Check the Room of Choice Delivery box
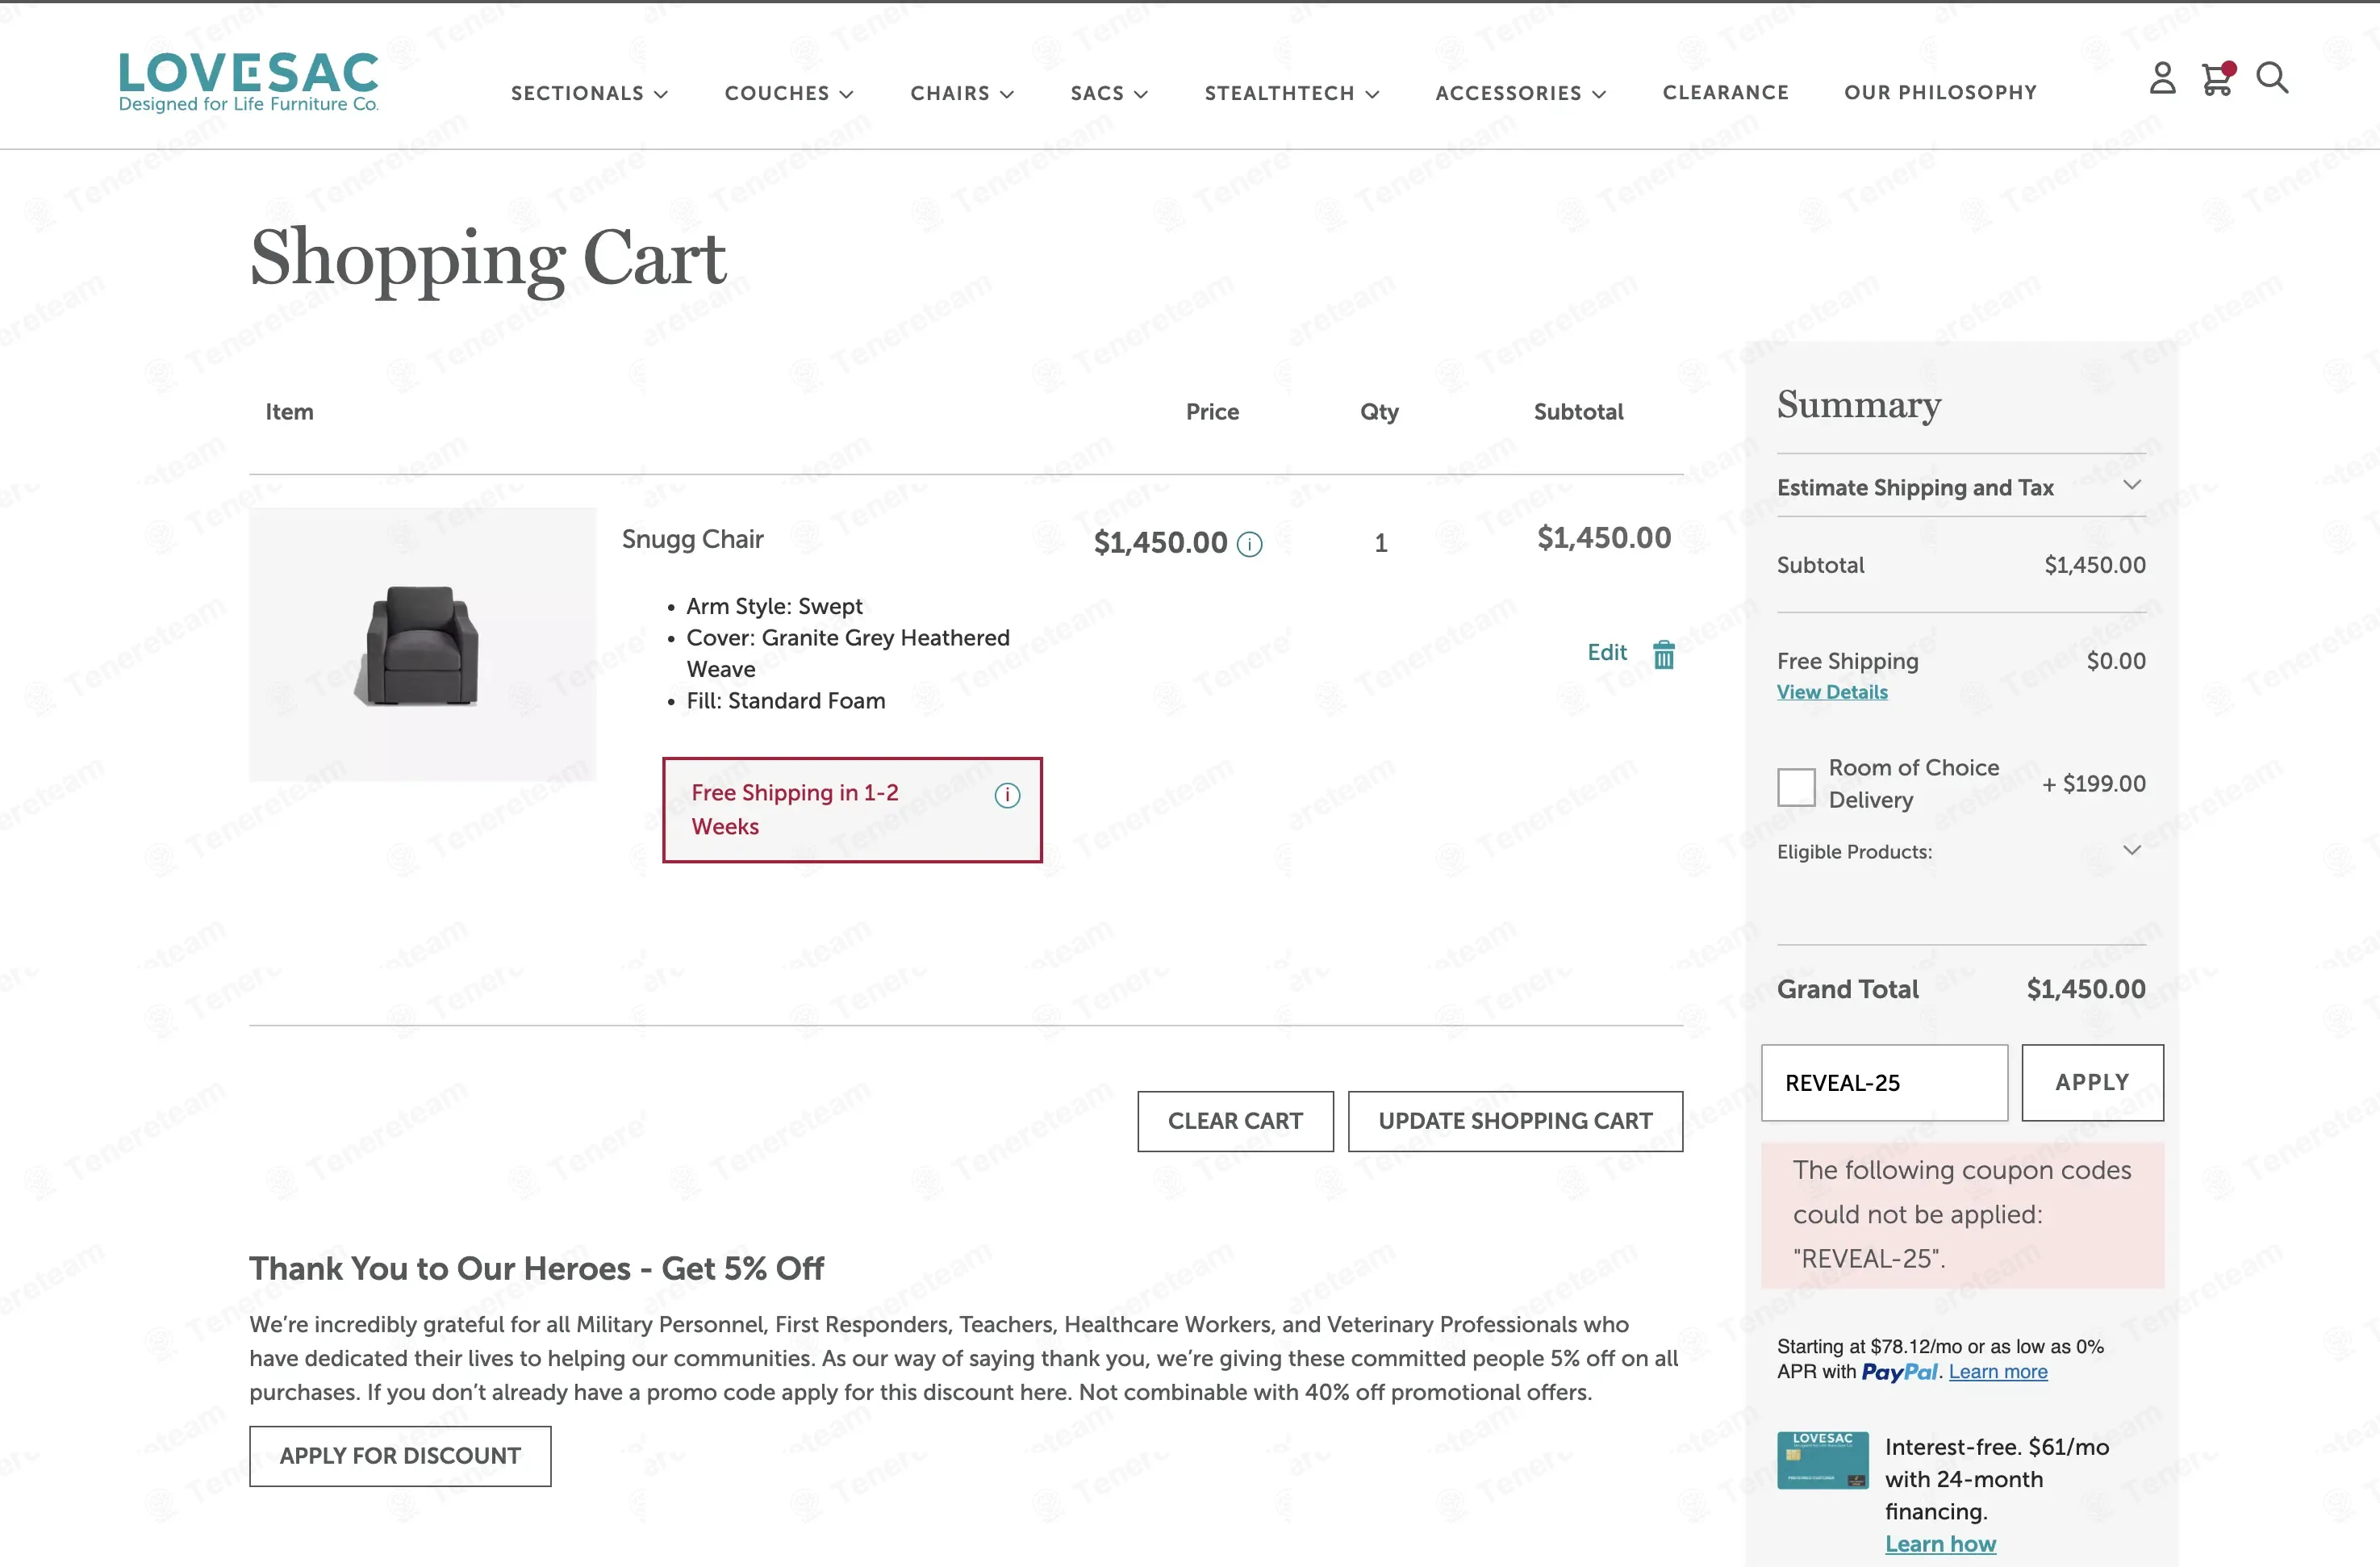The image size is (2380, 1567). click(x=1796, y=787)
